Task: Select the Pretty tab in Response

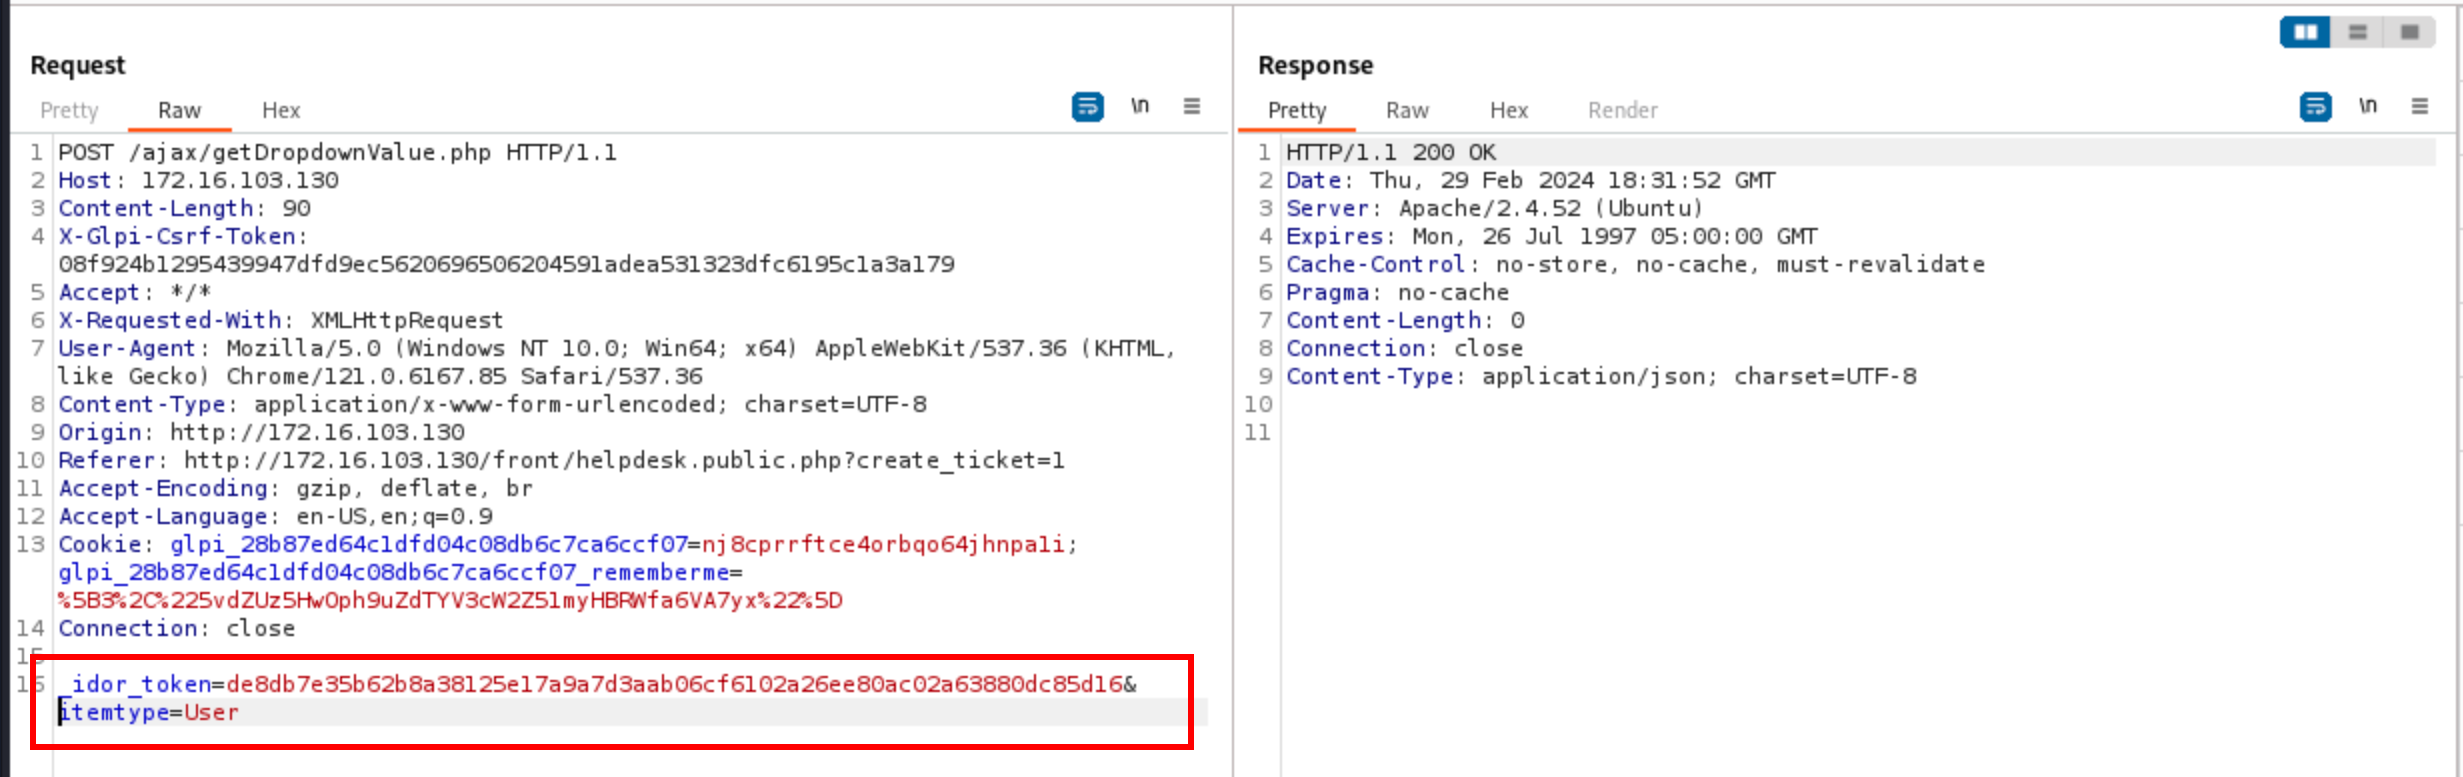Action: coord(1297,110)
